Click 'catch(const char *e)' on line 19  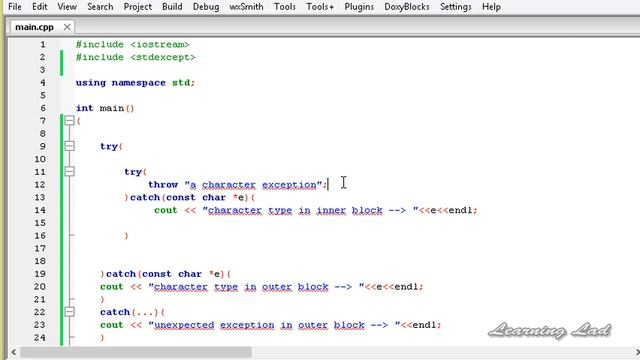pyautogui.click(x=166, y=274)
